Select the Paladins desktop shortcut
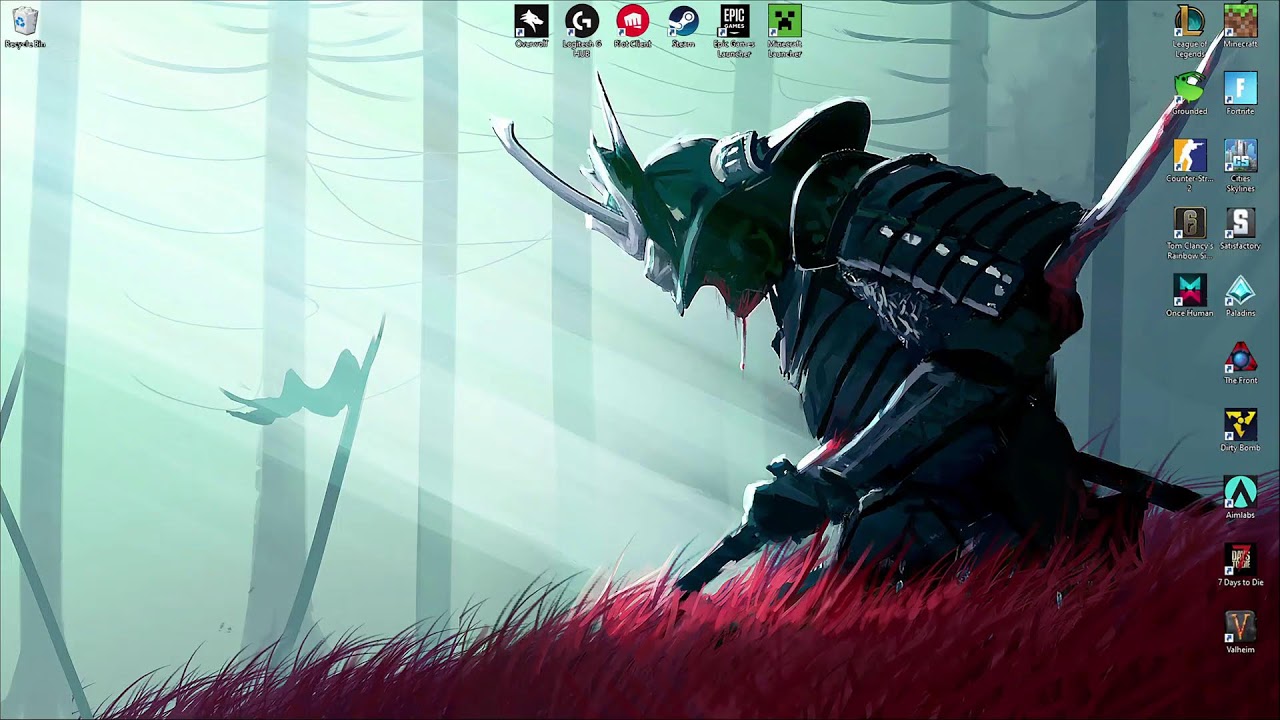Viewport: 1280px width, 720px height. coord(1240,291)
